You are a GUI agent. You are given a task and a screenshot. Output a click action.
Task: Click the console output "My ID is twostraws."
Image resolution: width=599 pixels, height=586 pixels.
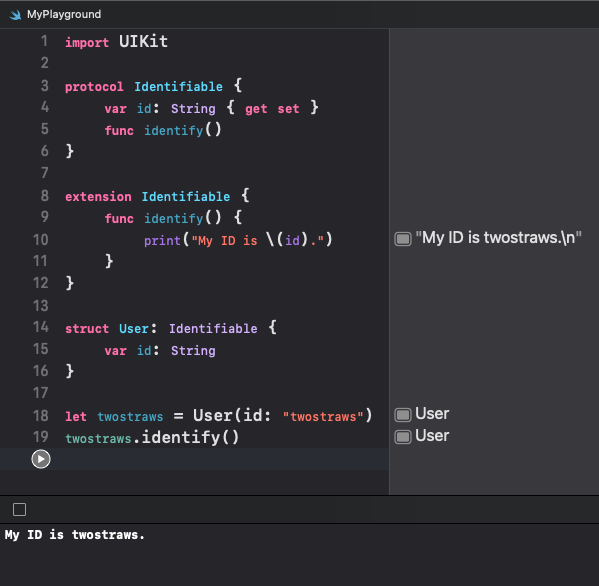coord(75,535)
